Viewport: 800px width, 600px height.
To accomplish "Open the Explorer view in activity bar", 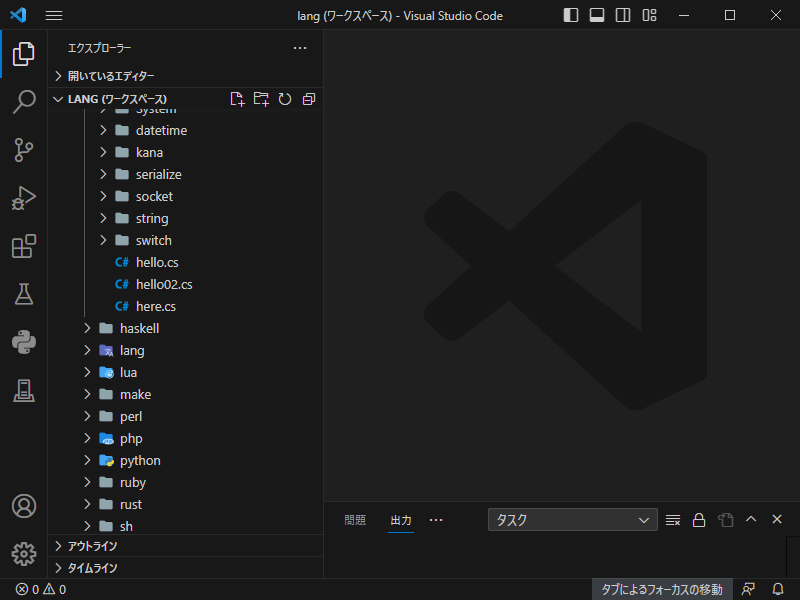I will 23,54.
